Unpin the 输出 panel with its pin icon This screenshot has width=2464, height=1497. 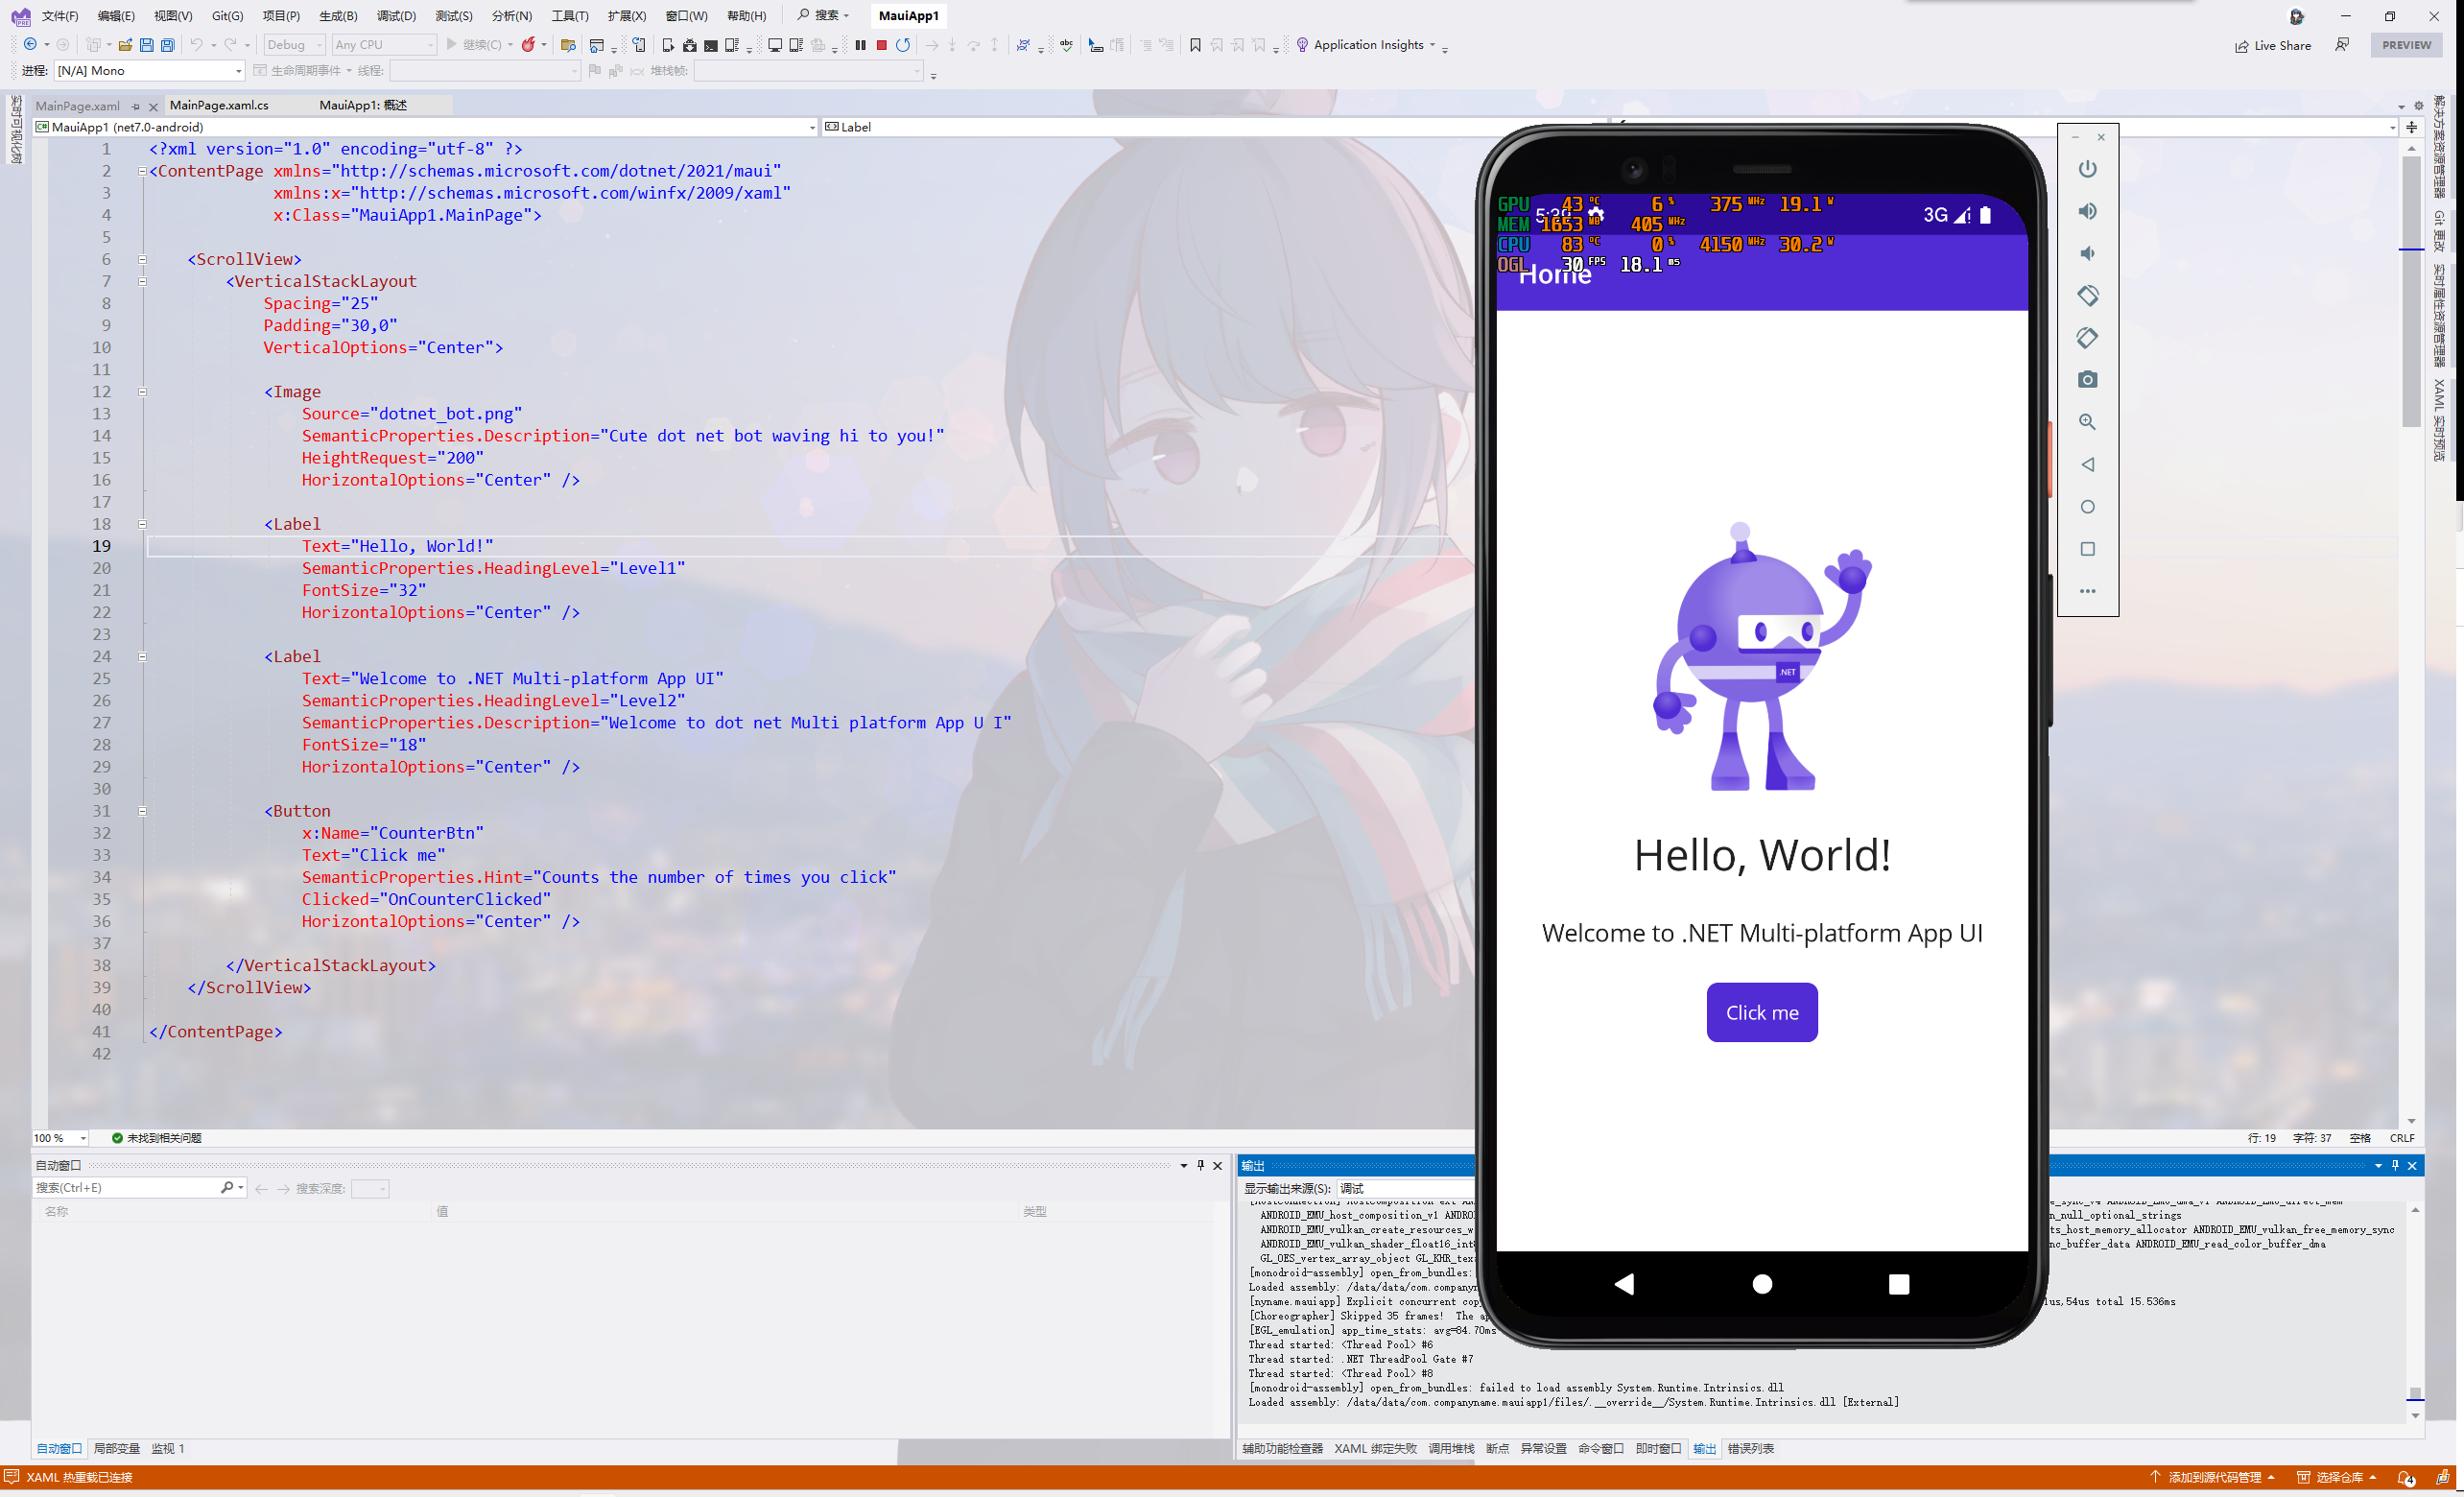[2394, 1165]
